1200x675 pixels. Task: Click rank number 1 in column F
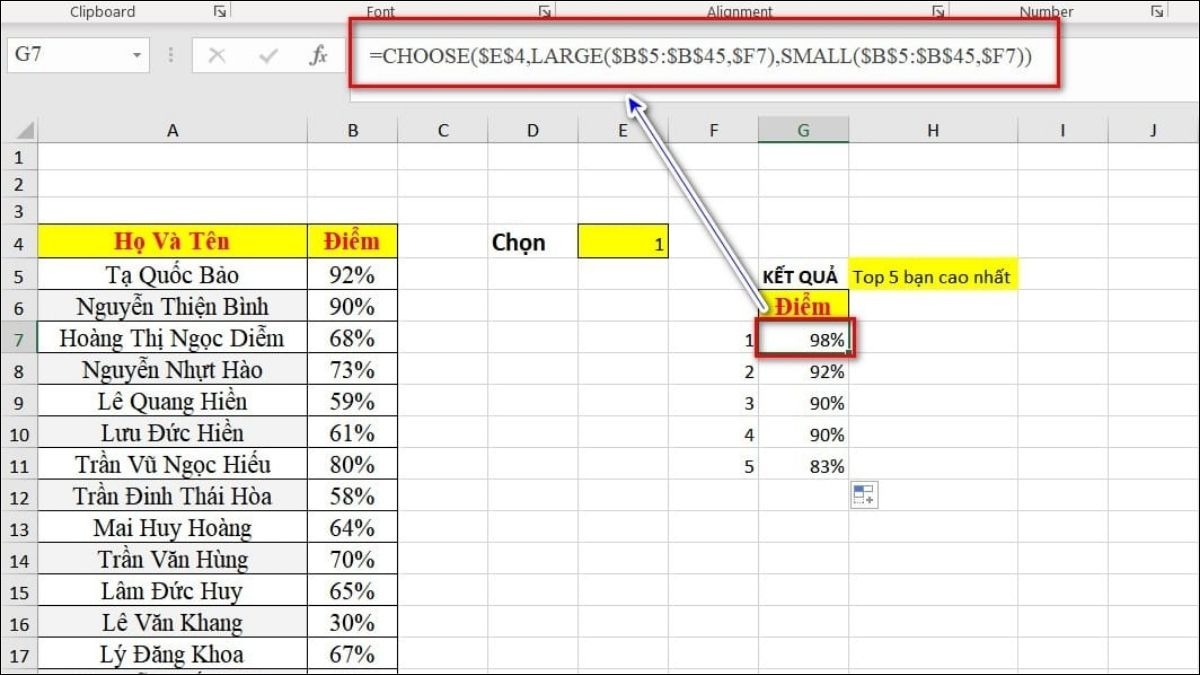(x=713, y=340)
